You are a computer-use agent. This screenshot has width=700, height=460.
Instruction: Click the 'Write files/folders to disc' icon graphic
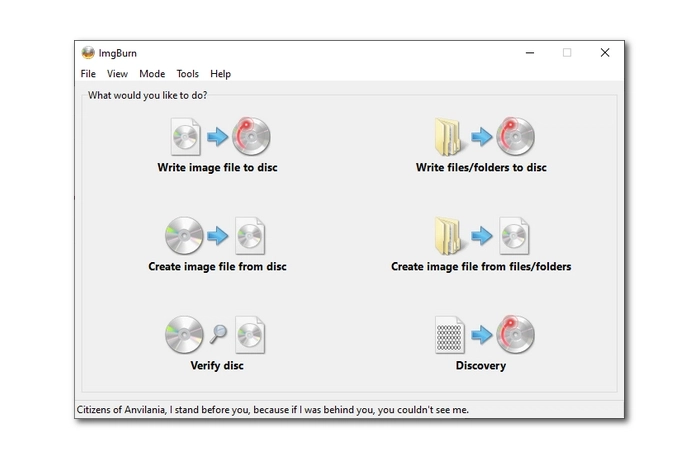(484, 136)
